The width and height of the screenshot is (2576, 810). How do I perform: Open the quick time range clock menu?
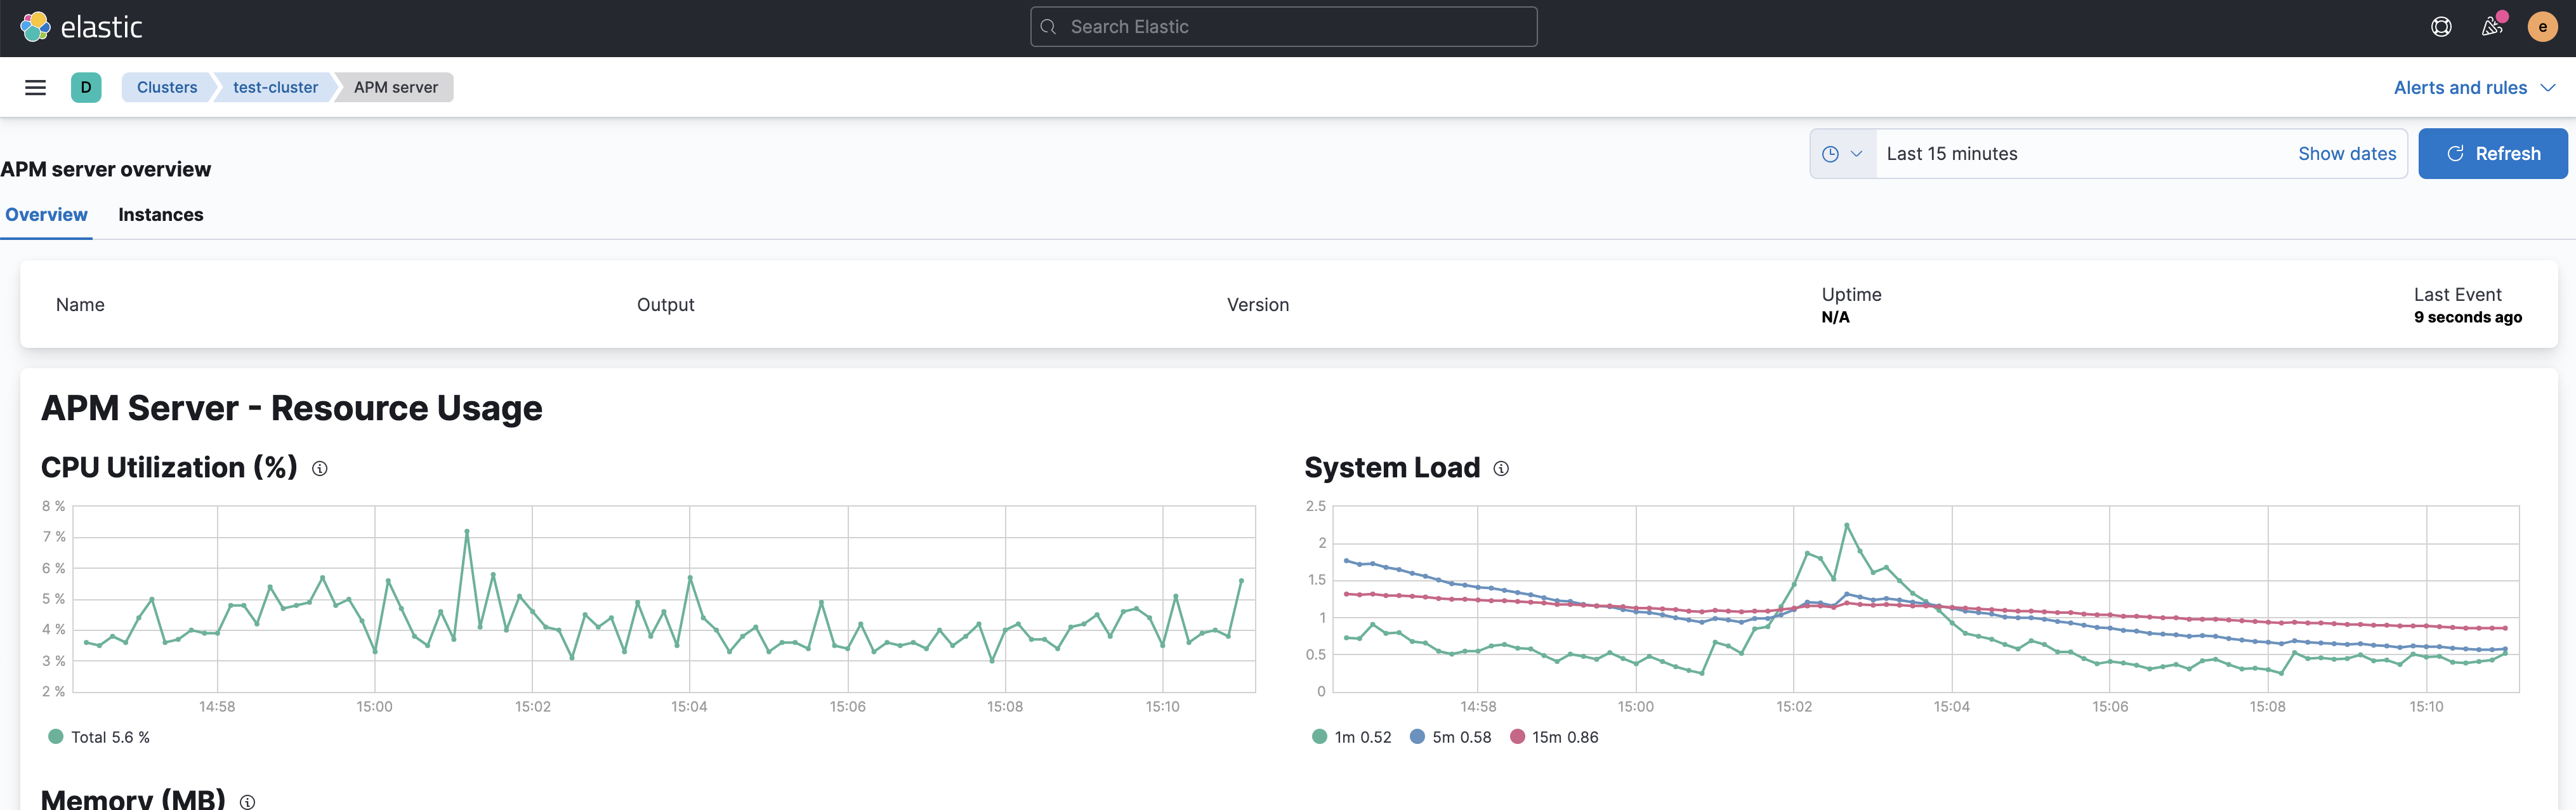1842,154
